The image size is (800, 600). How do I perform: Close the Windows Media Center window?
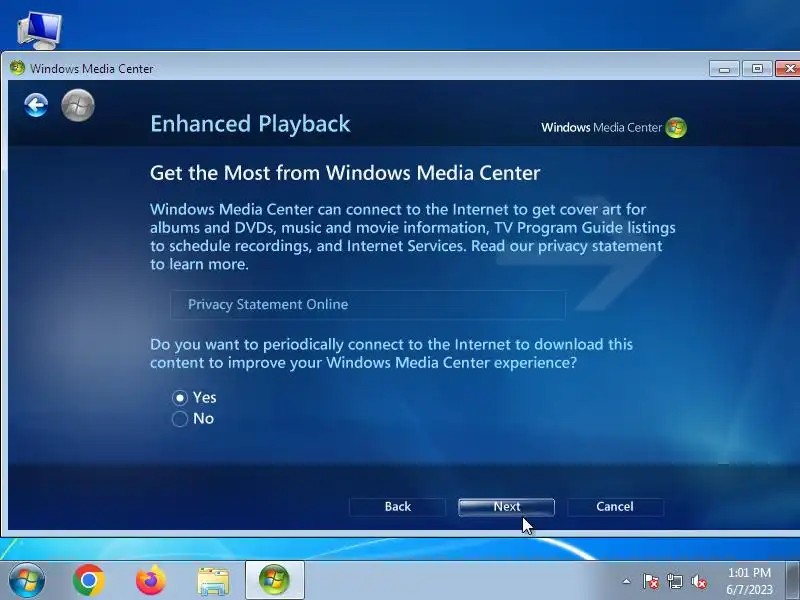[x=788, y=68]
